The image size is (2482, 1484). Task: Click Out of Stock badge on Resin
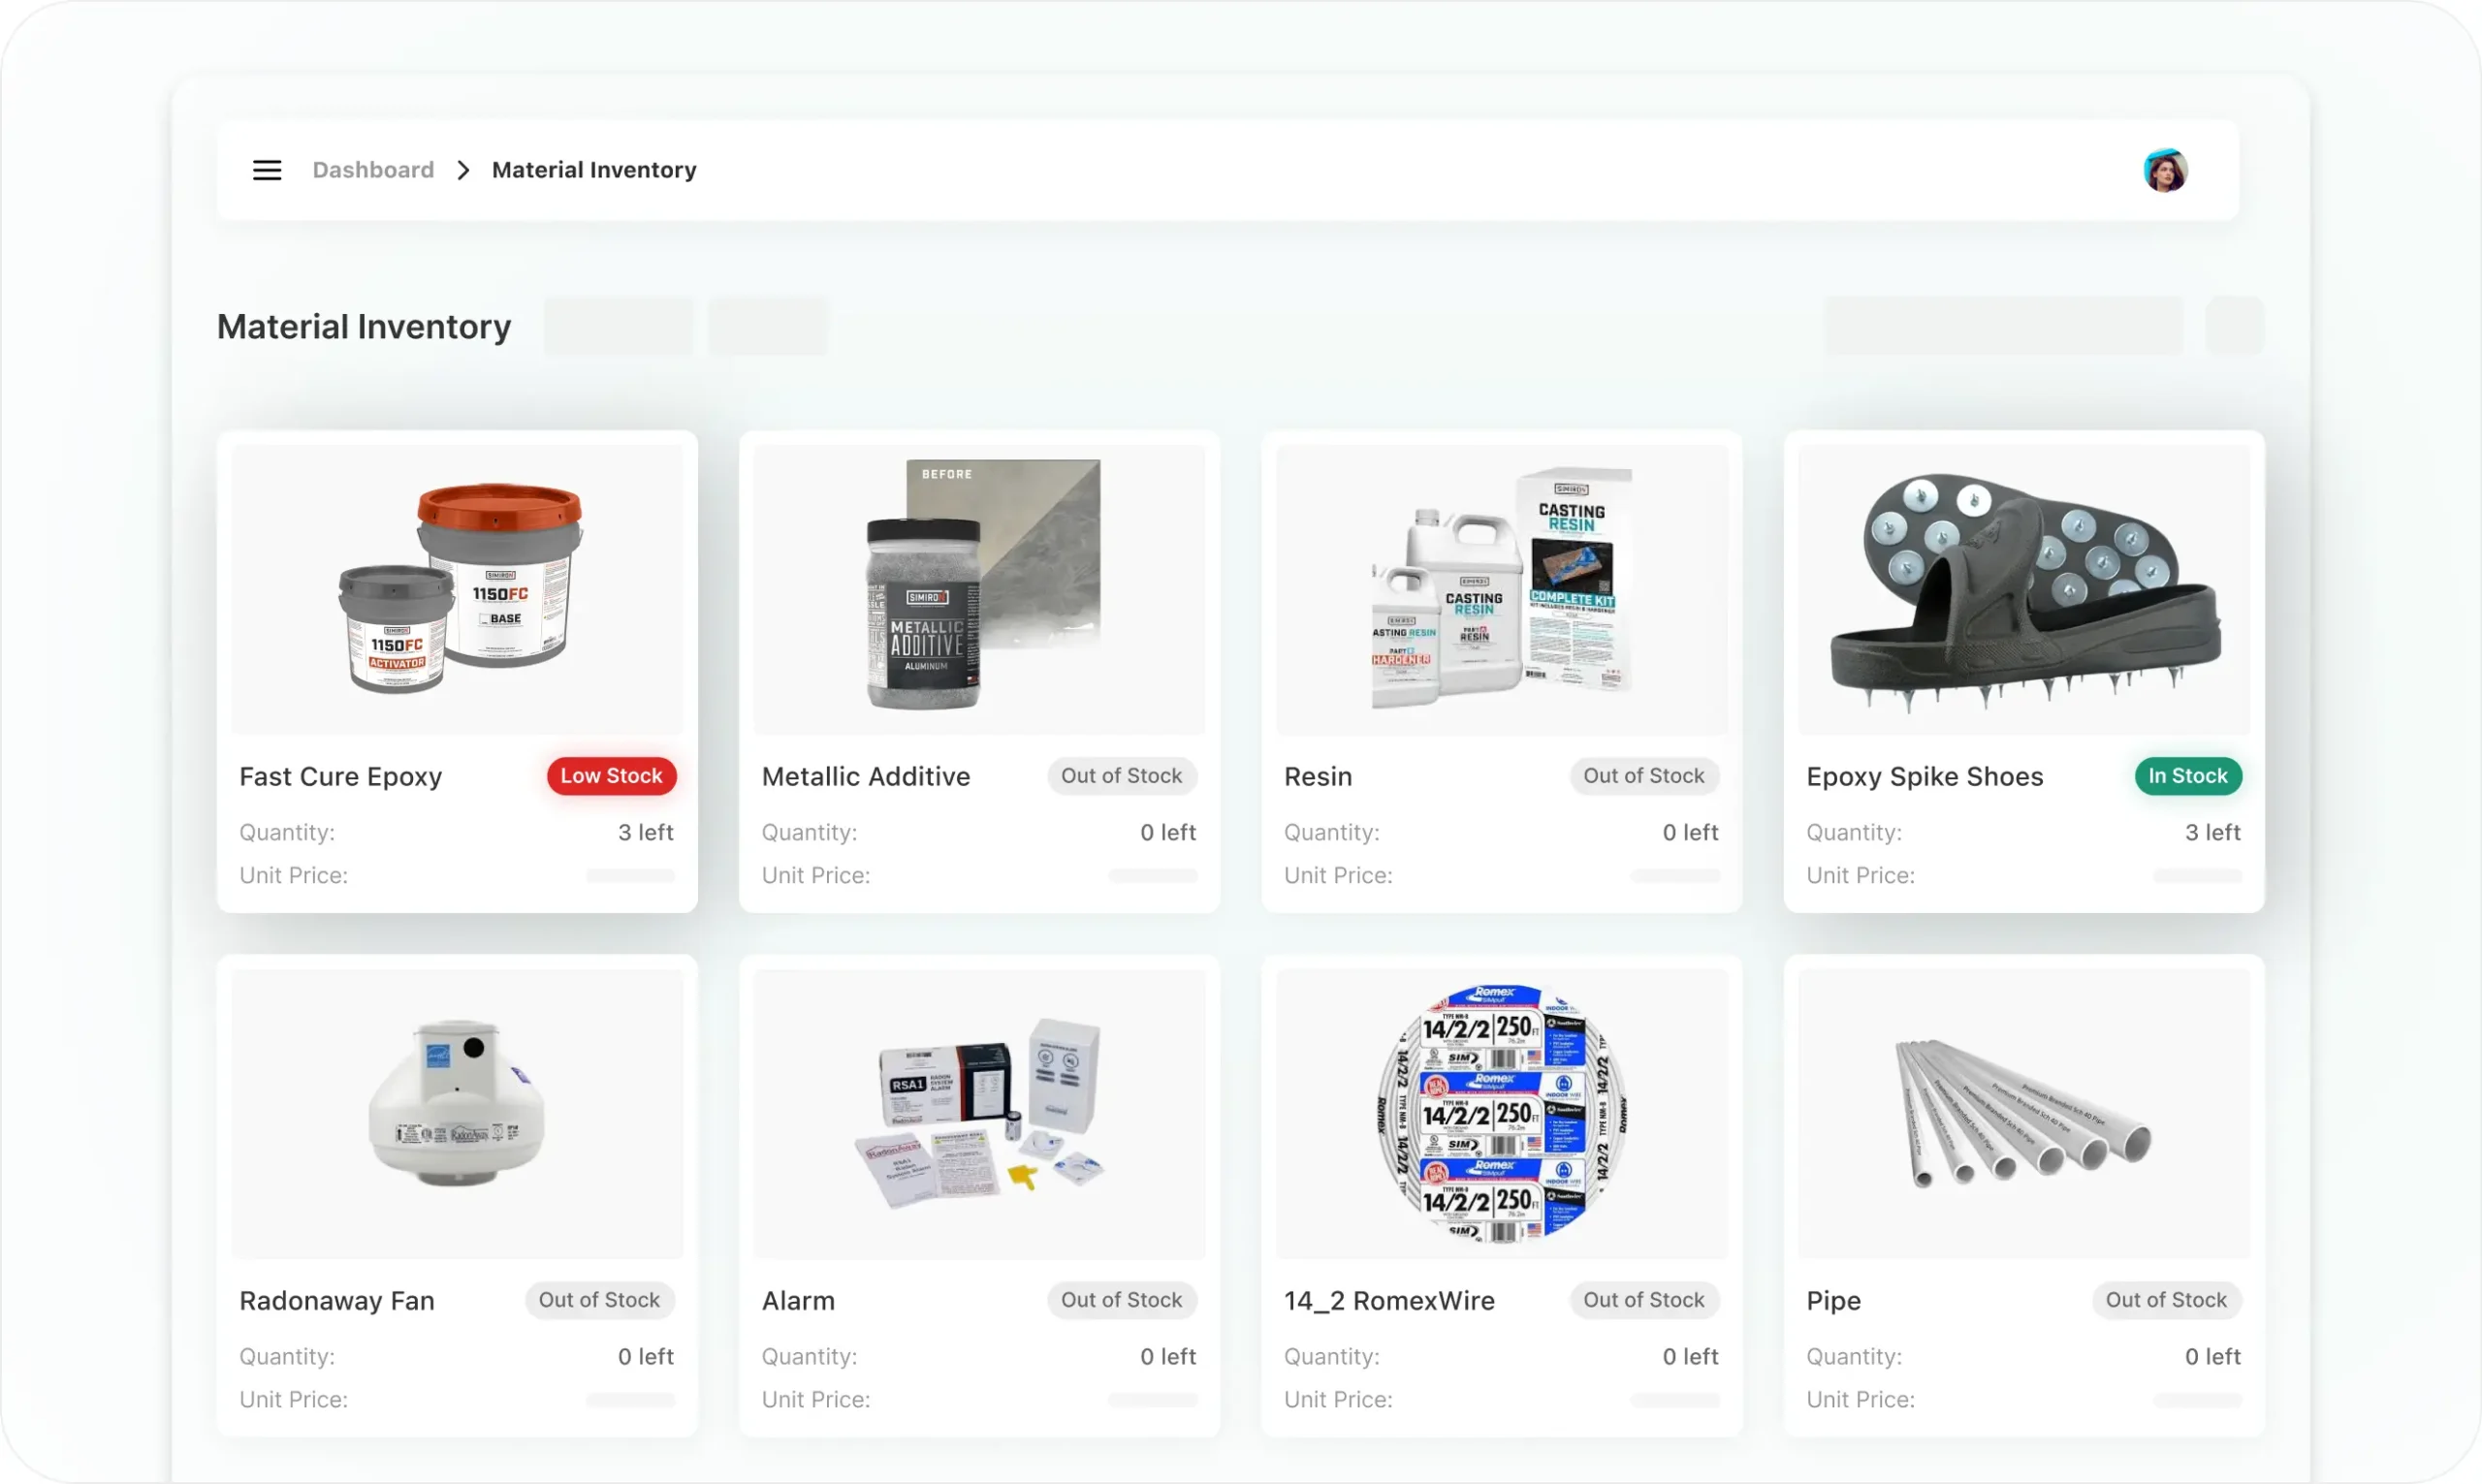pos(1644,776)
